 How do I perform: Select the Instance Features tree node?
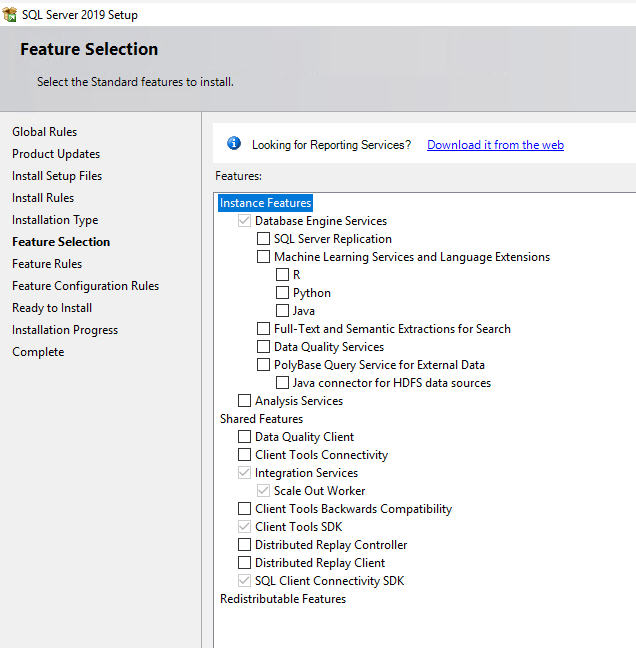(265, 203)
